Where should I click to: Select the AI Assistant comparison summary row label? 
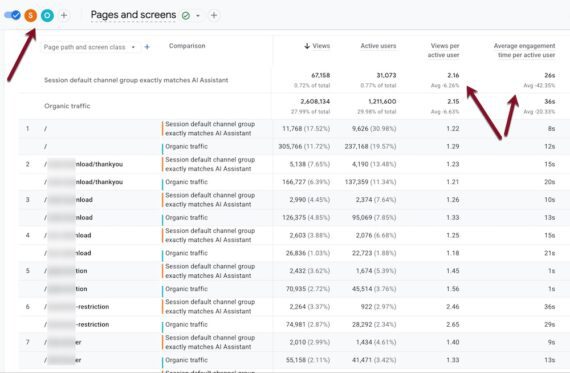136,80
